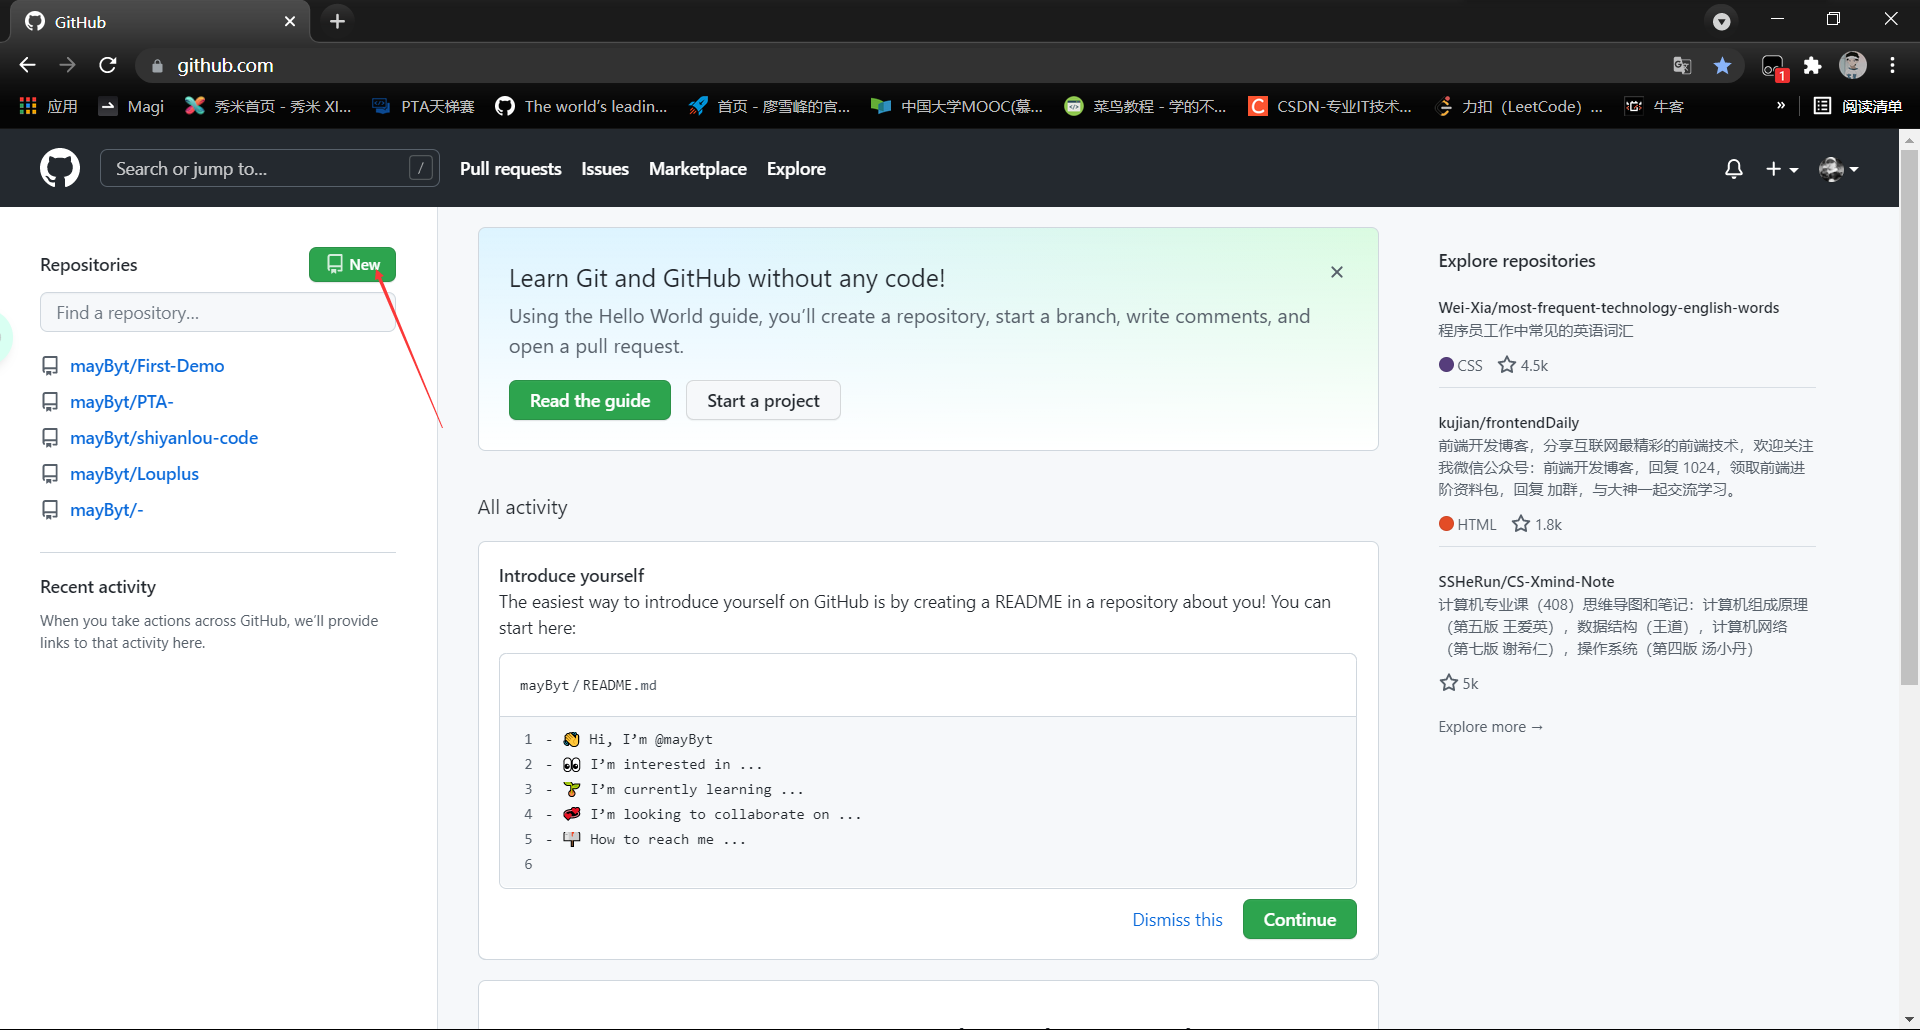Star the kujian/frontendDaily repository
The image size is (1920, 1030).
tap(1521, 524)
